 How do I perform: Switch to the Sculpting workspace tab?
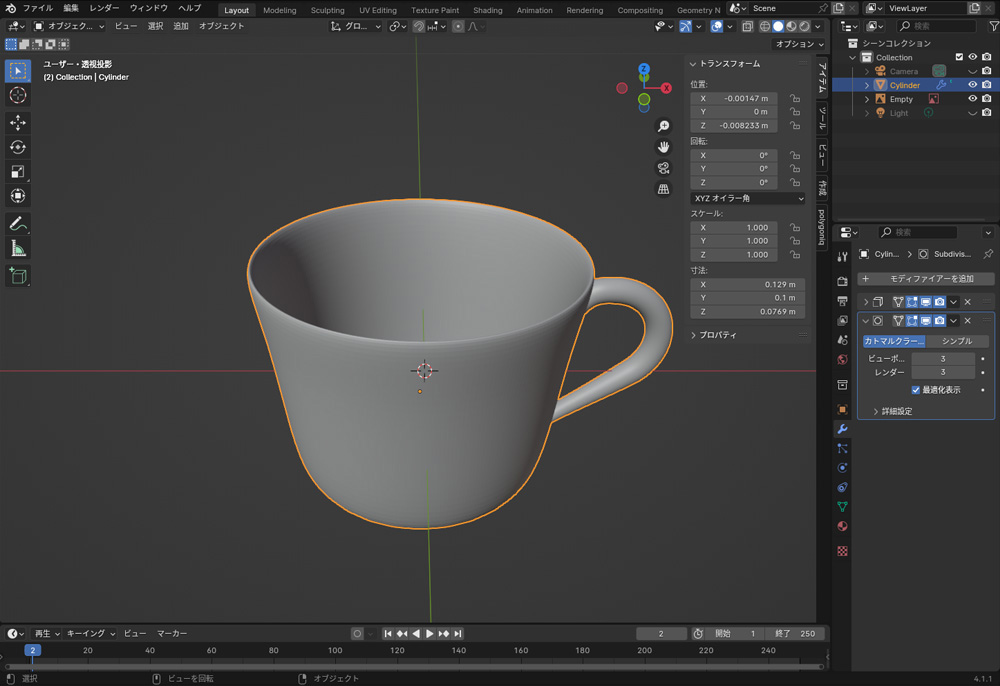click(327, 10)
